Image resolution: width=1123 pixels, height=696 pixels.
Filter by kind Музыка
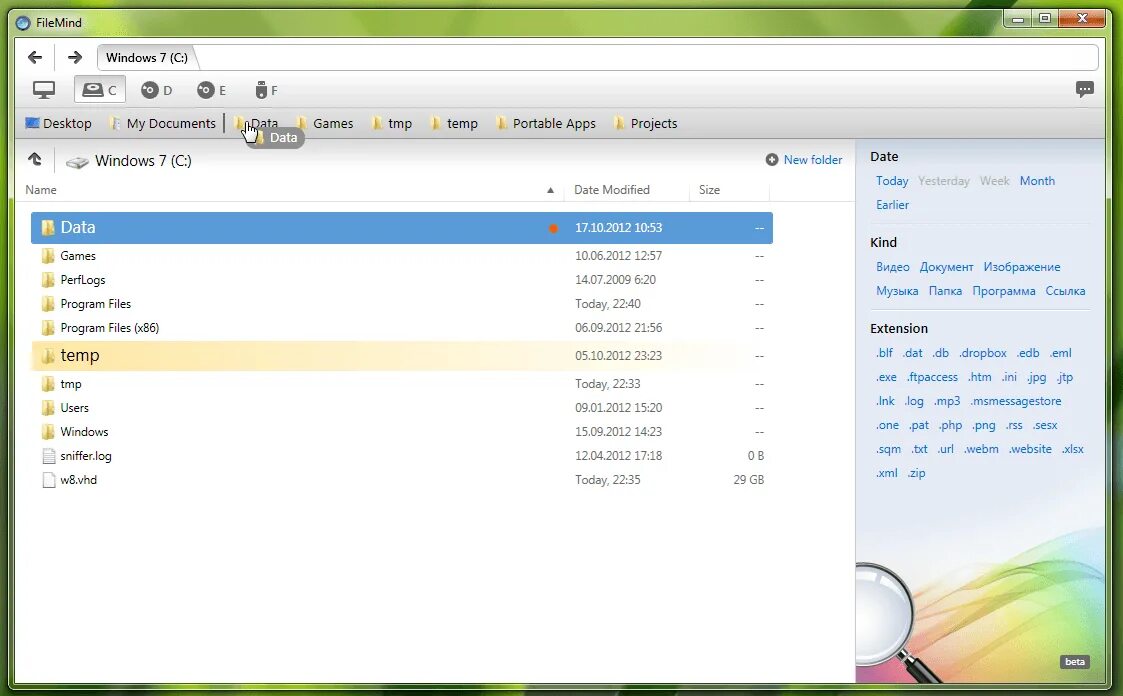tap(897, 291)
